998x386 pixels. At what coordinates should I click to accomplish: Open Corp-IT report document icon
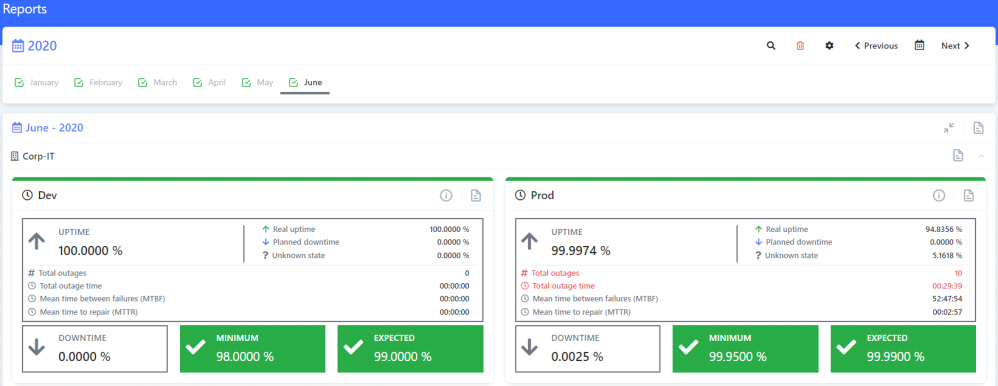click(x=958, y=155)
